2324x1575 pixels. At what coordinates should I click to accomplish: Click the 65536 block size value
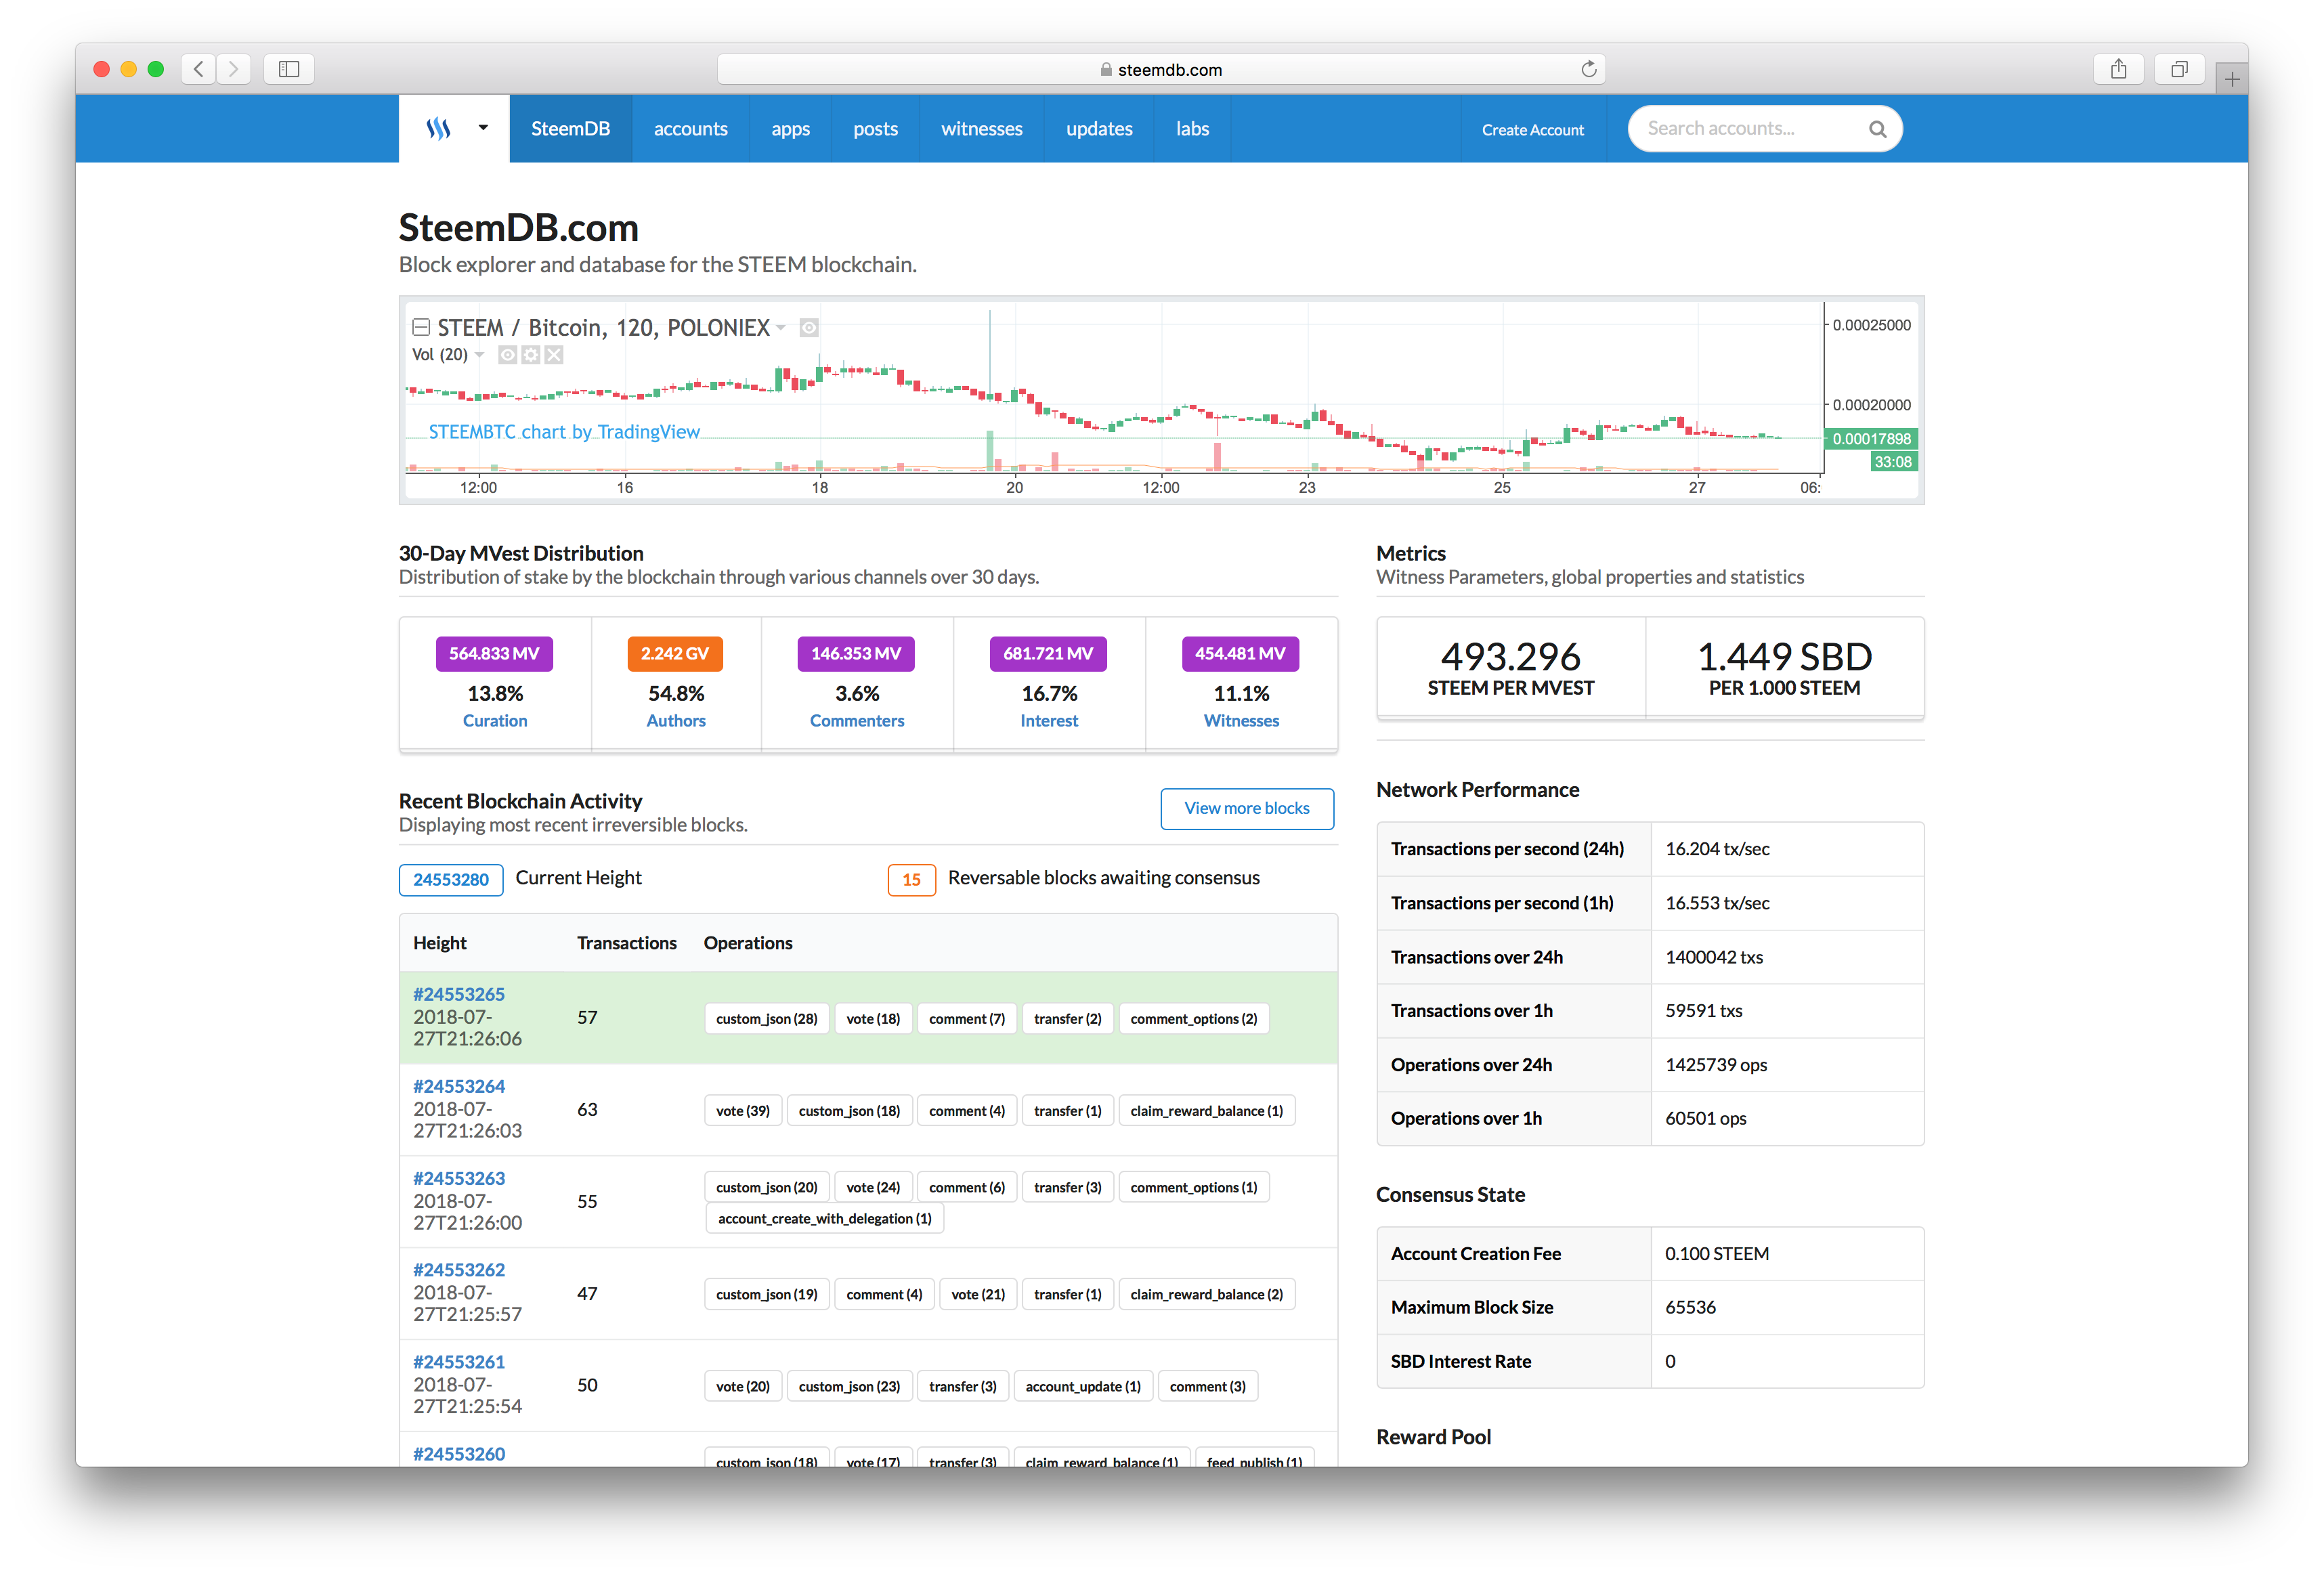(x=1690, y=1307)
